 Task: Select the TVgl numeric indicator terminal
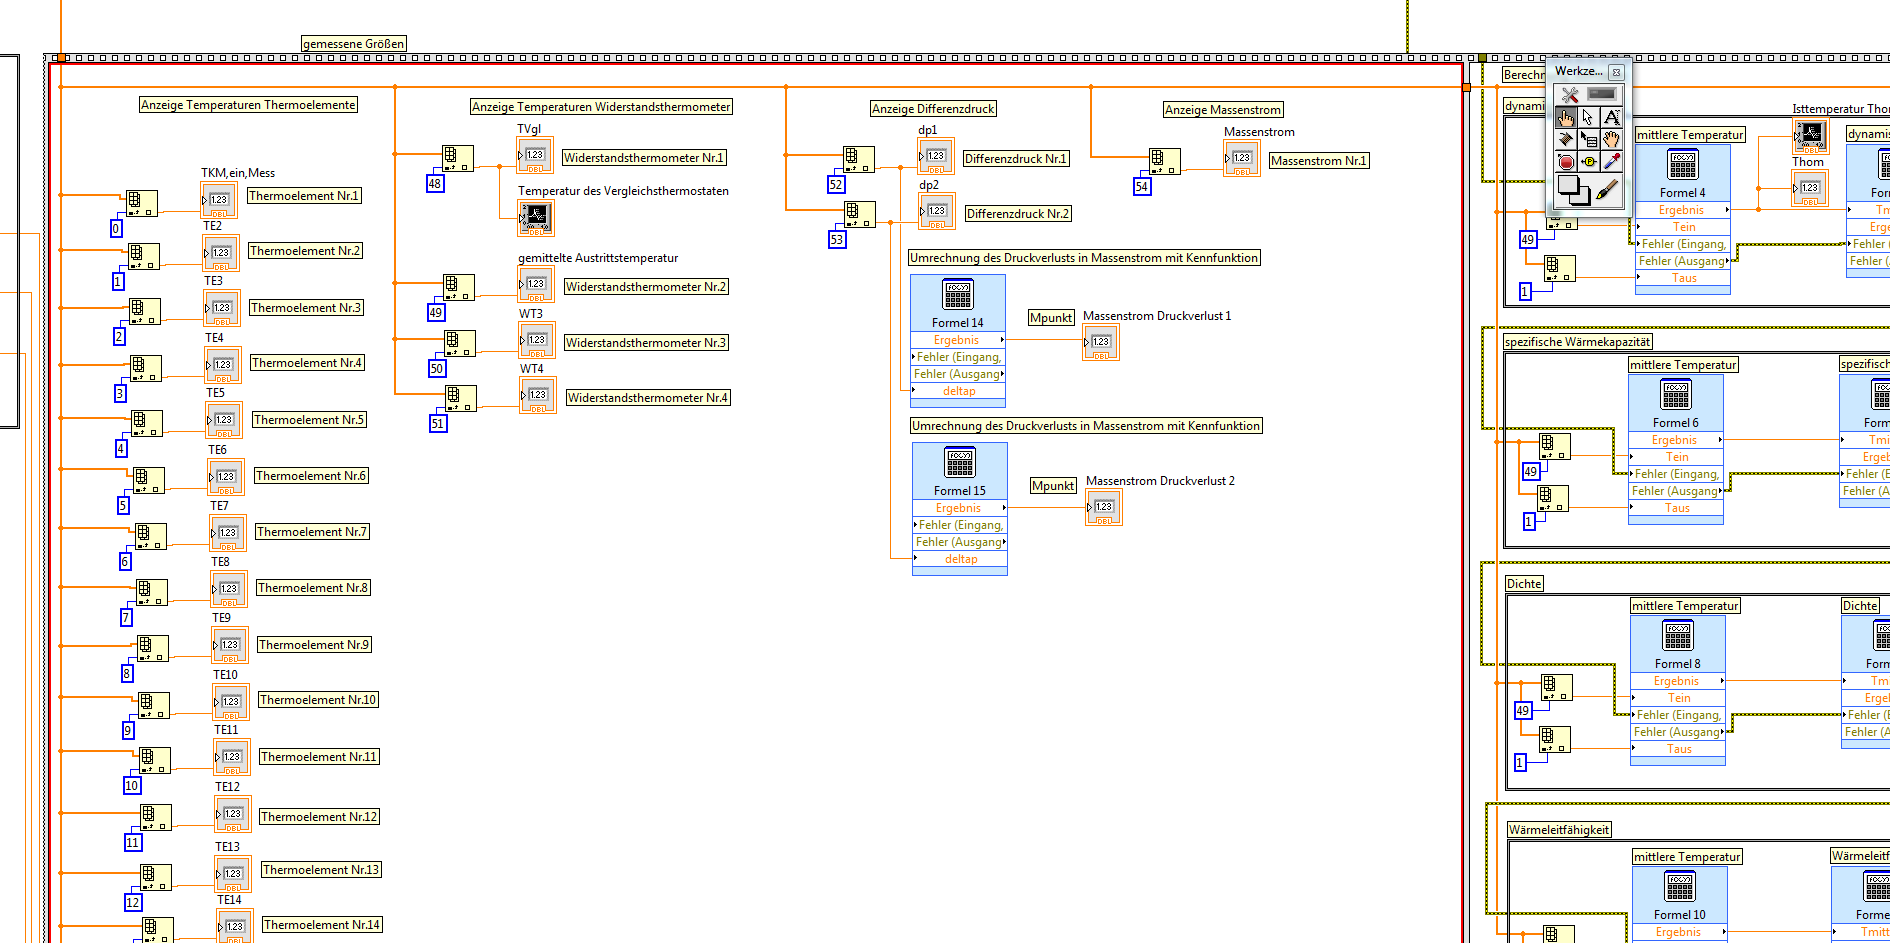coord(535,155)
